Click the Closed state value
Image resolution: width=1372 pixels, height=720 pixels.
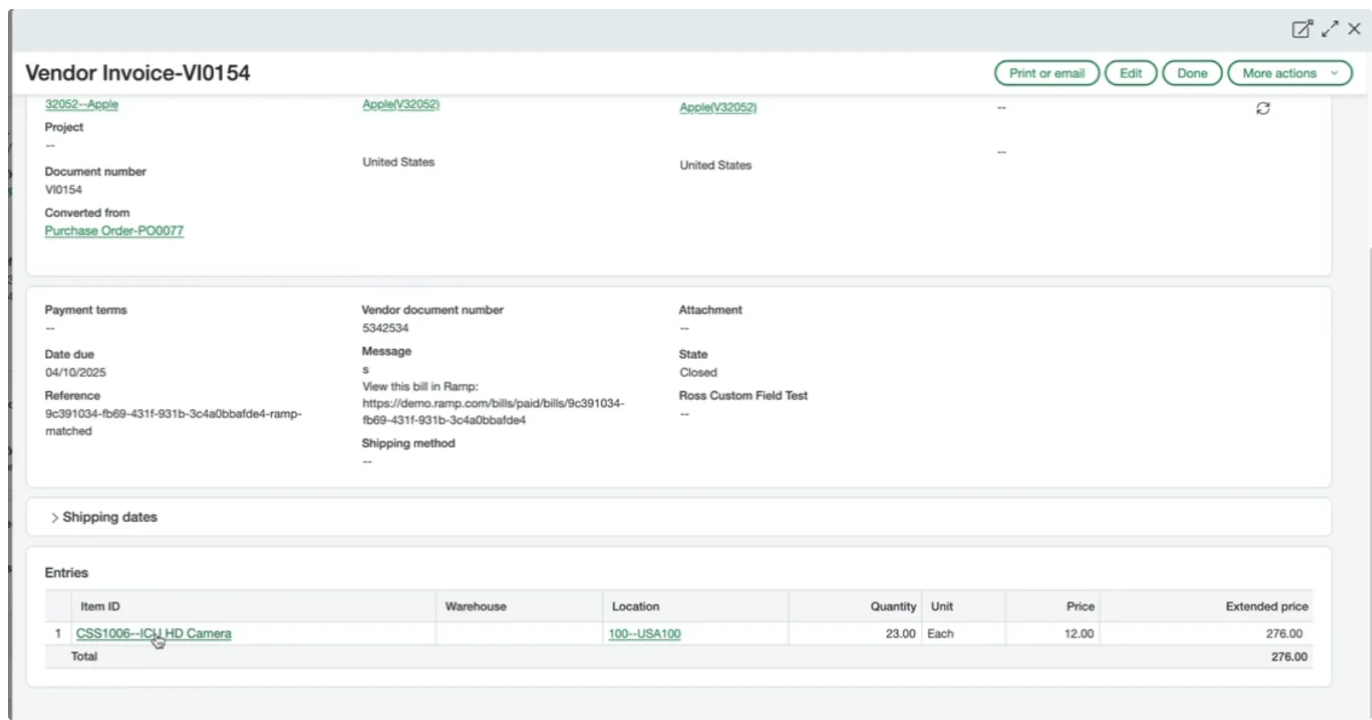[698, 372]
